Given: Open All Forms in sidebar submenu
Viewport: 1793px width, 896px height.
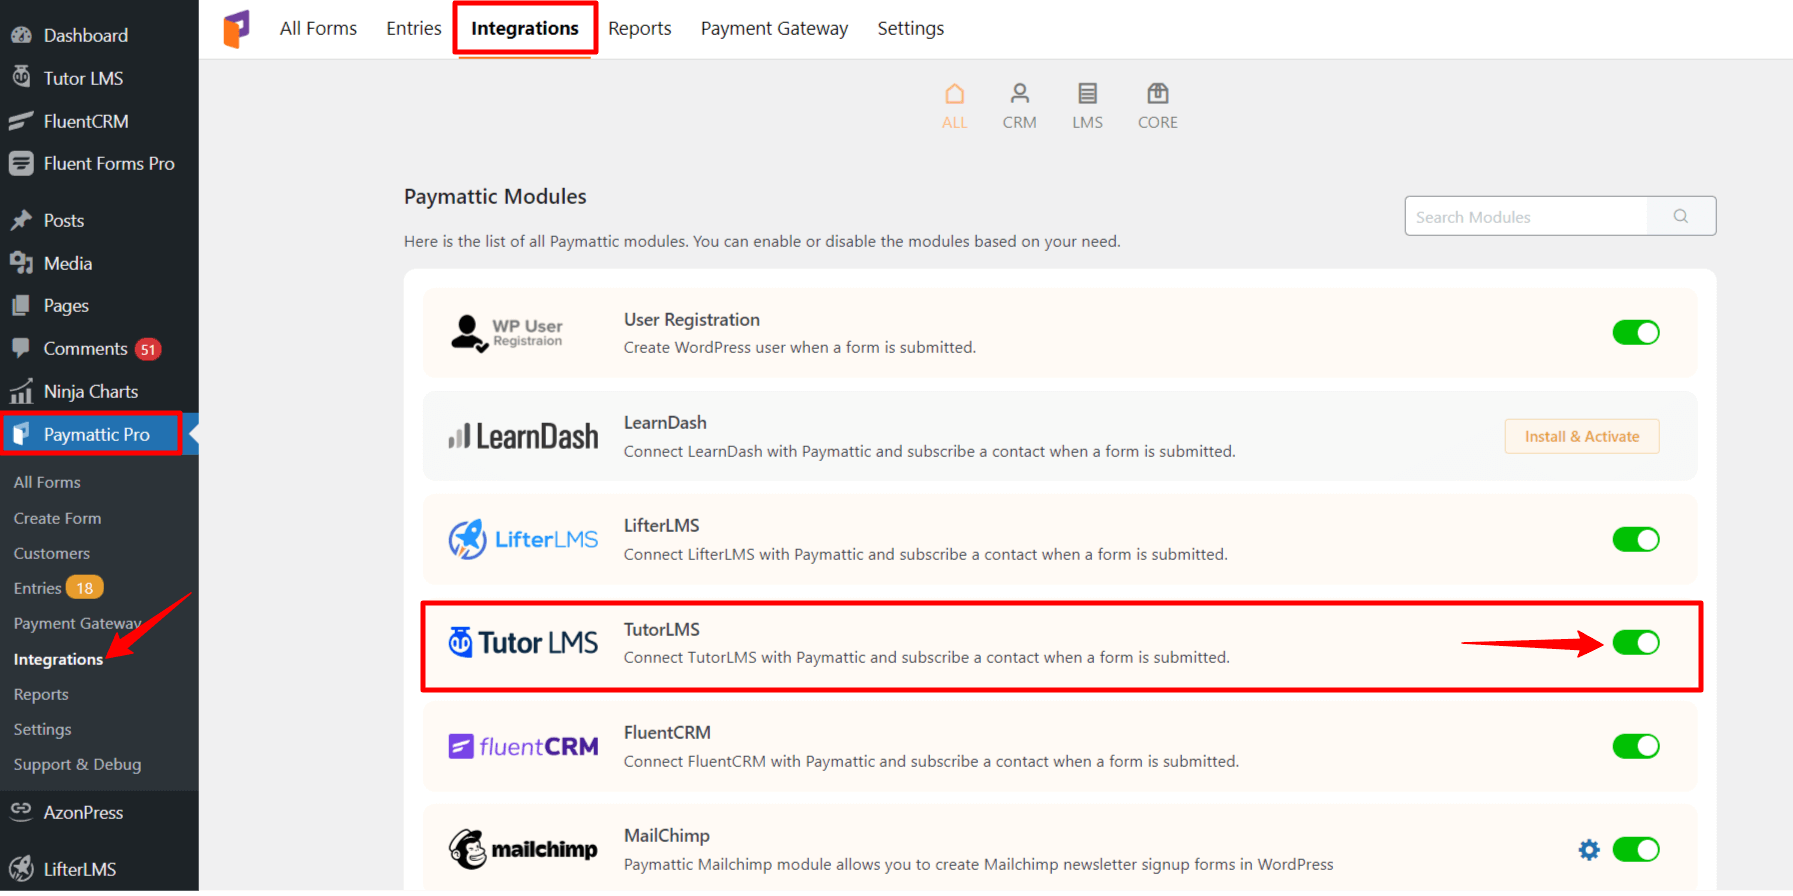Looking at the screenshot, I should [47, 482].
